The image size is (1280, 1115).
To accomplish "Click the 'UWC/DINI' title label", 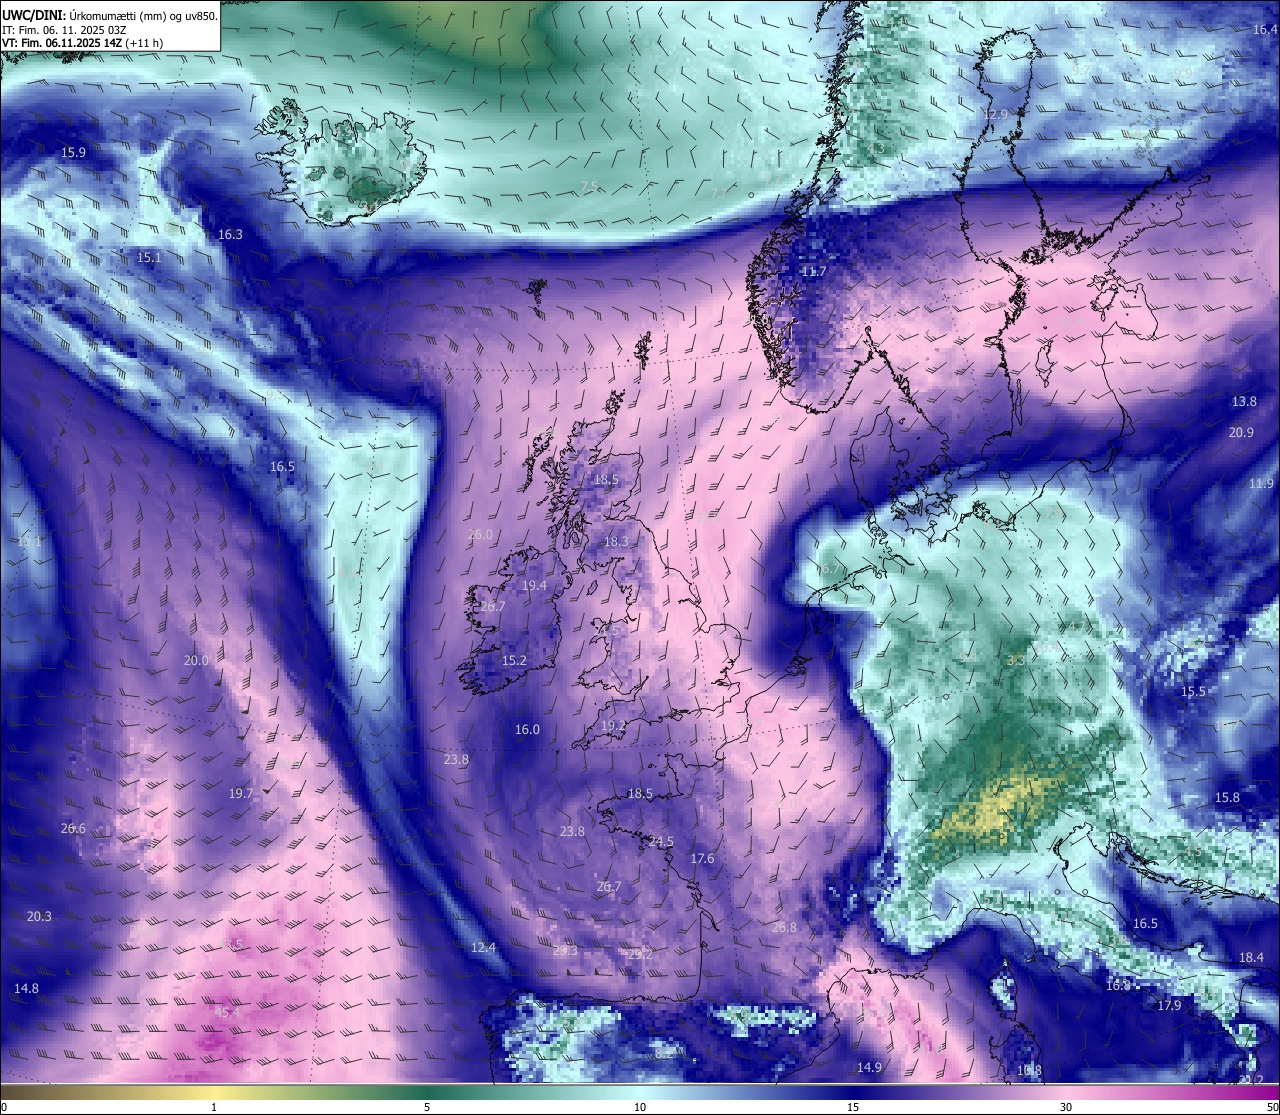I will point(32,15).
